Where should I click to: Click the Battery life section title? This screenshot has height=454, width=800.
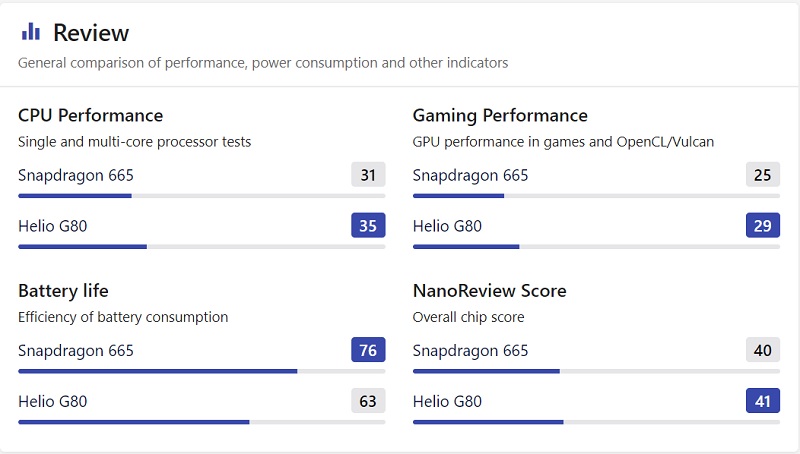pyautogui.click(x=63, y=291)
